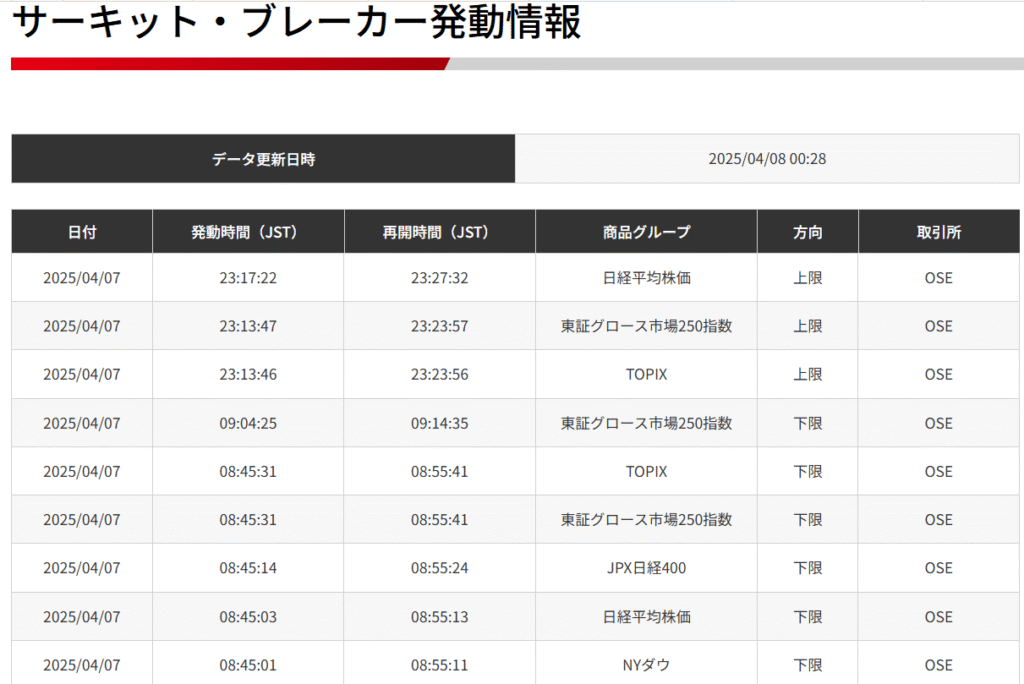This screenshot has width=1024, height=684.
Task: Click 下限 in the NYダウ row
Action: tap(808, 665)
